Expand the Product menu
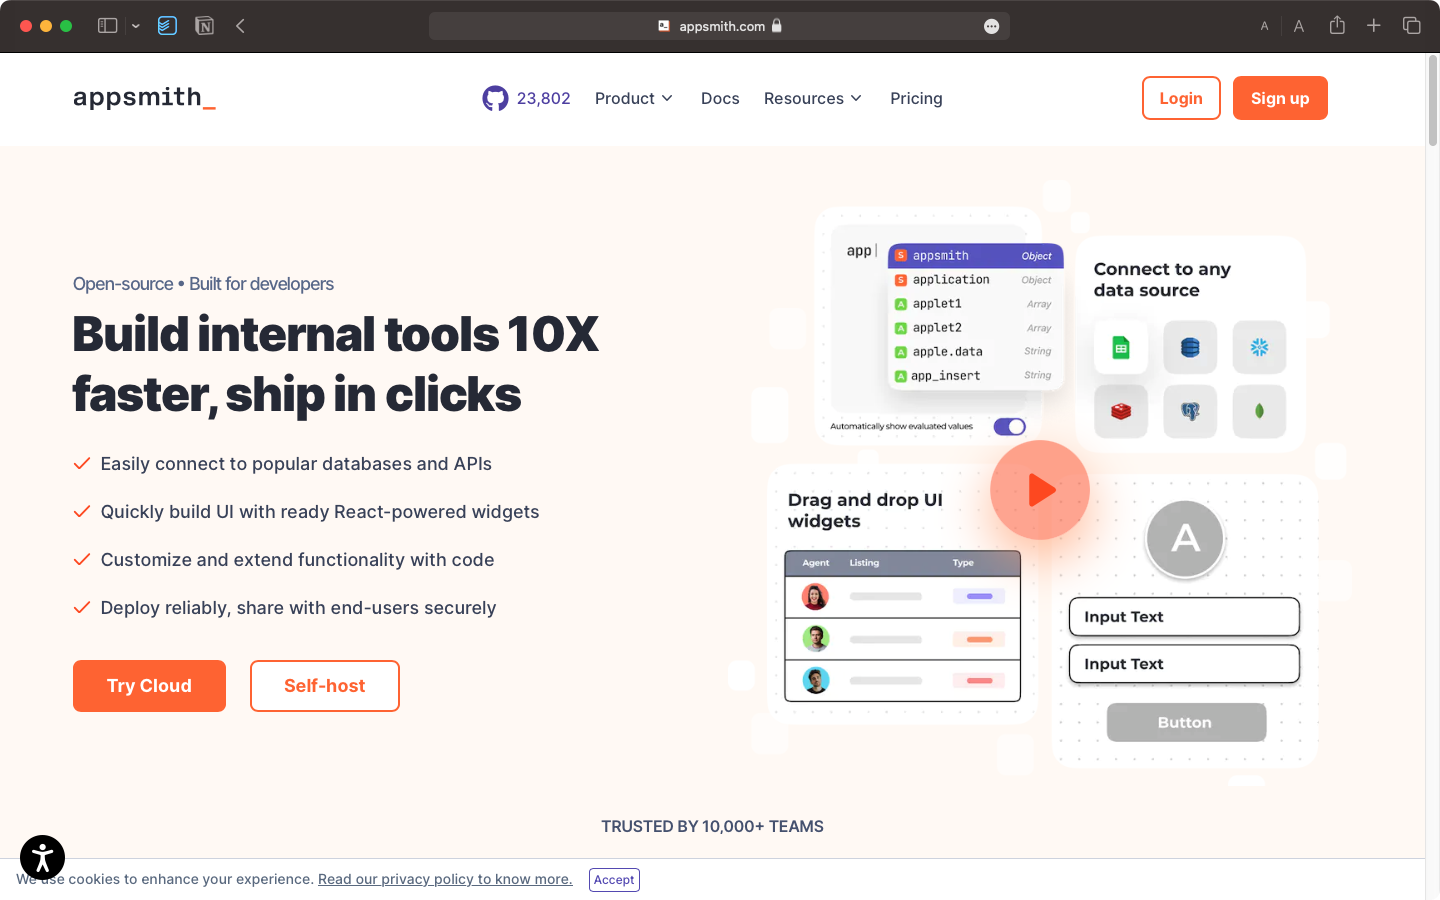The image size is (1440, 900). pyautogui.click(x=634, y=98)
